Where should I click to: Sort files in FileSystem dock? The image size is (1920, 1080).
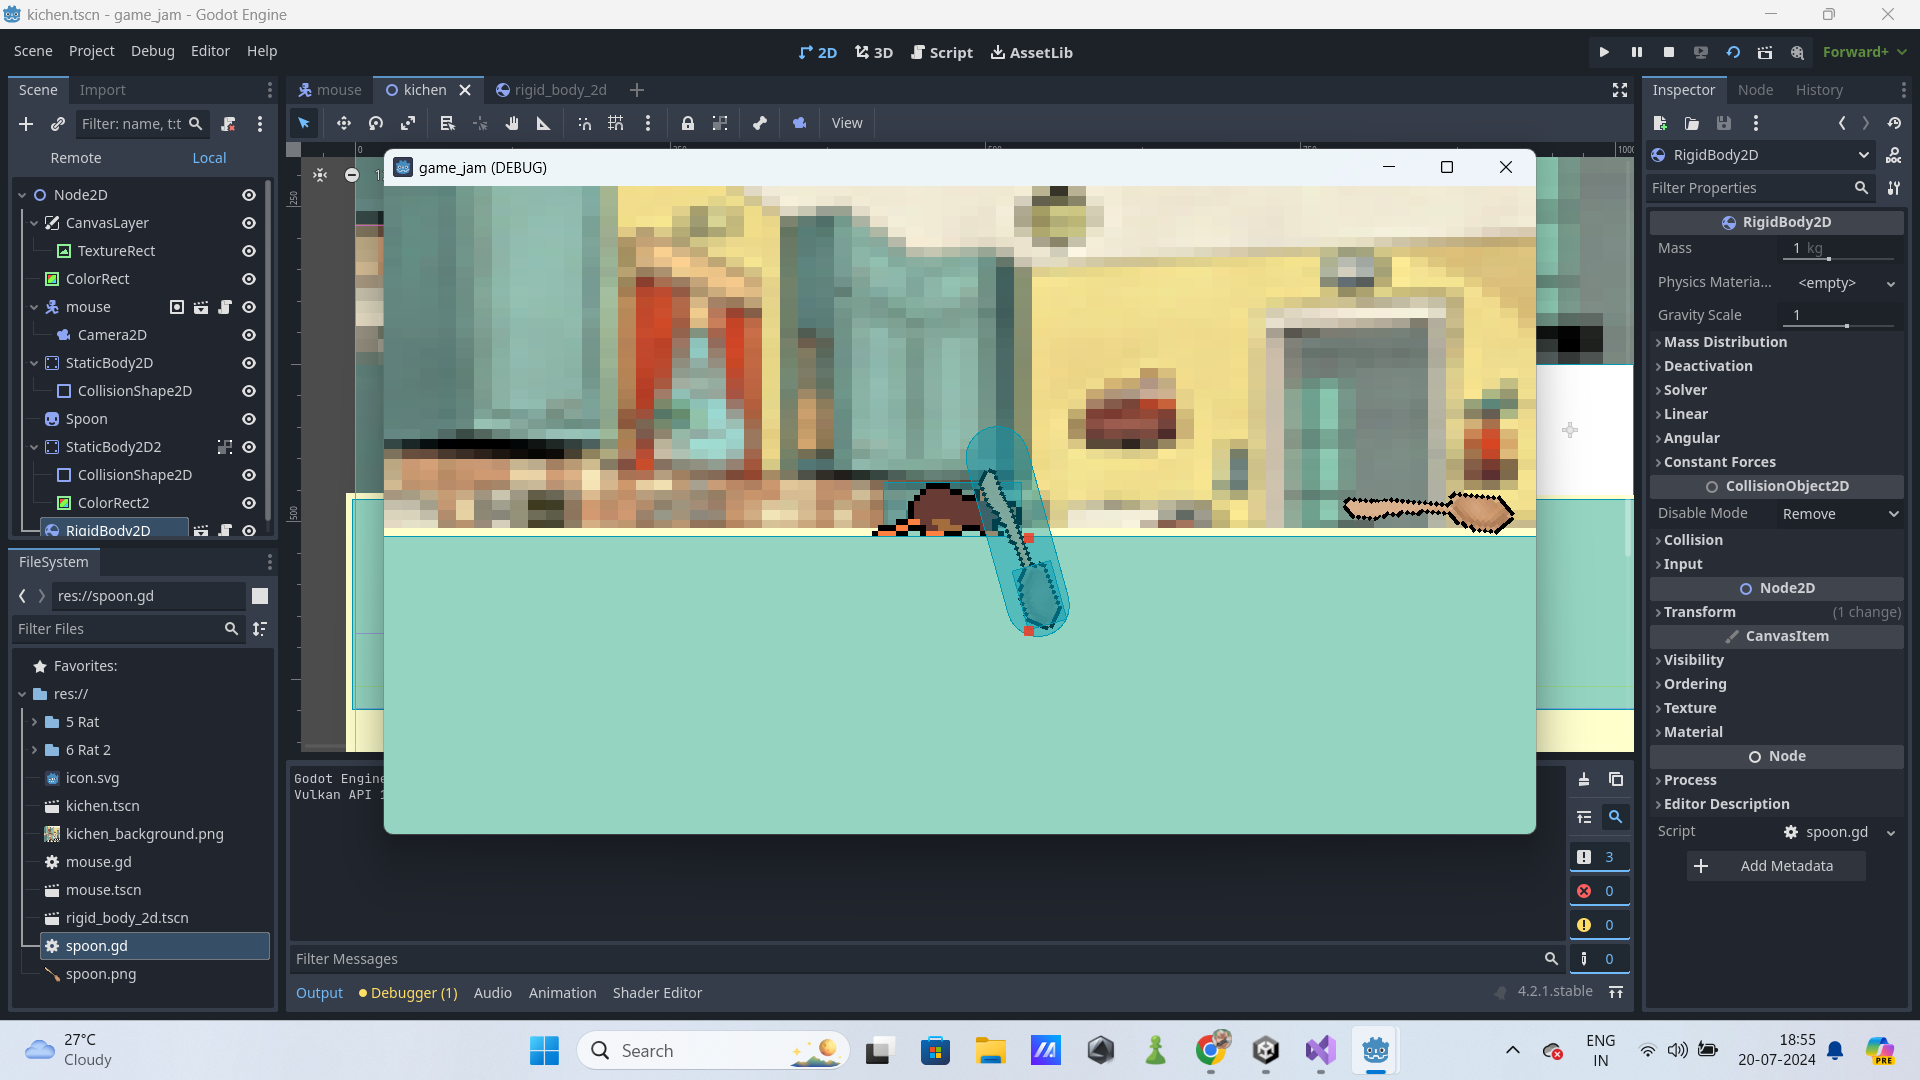[x=260, y=629]
